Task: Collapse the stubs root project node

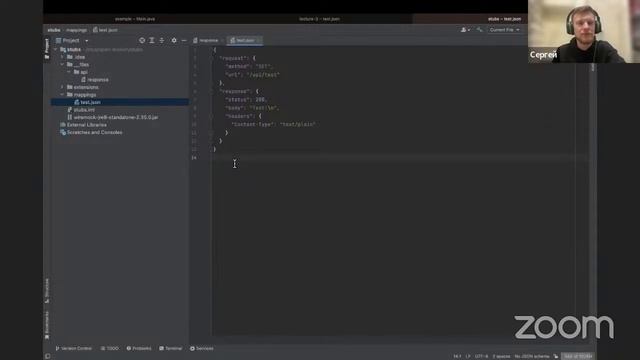Action: (x=56, y=49)
